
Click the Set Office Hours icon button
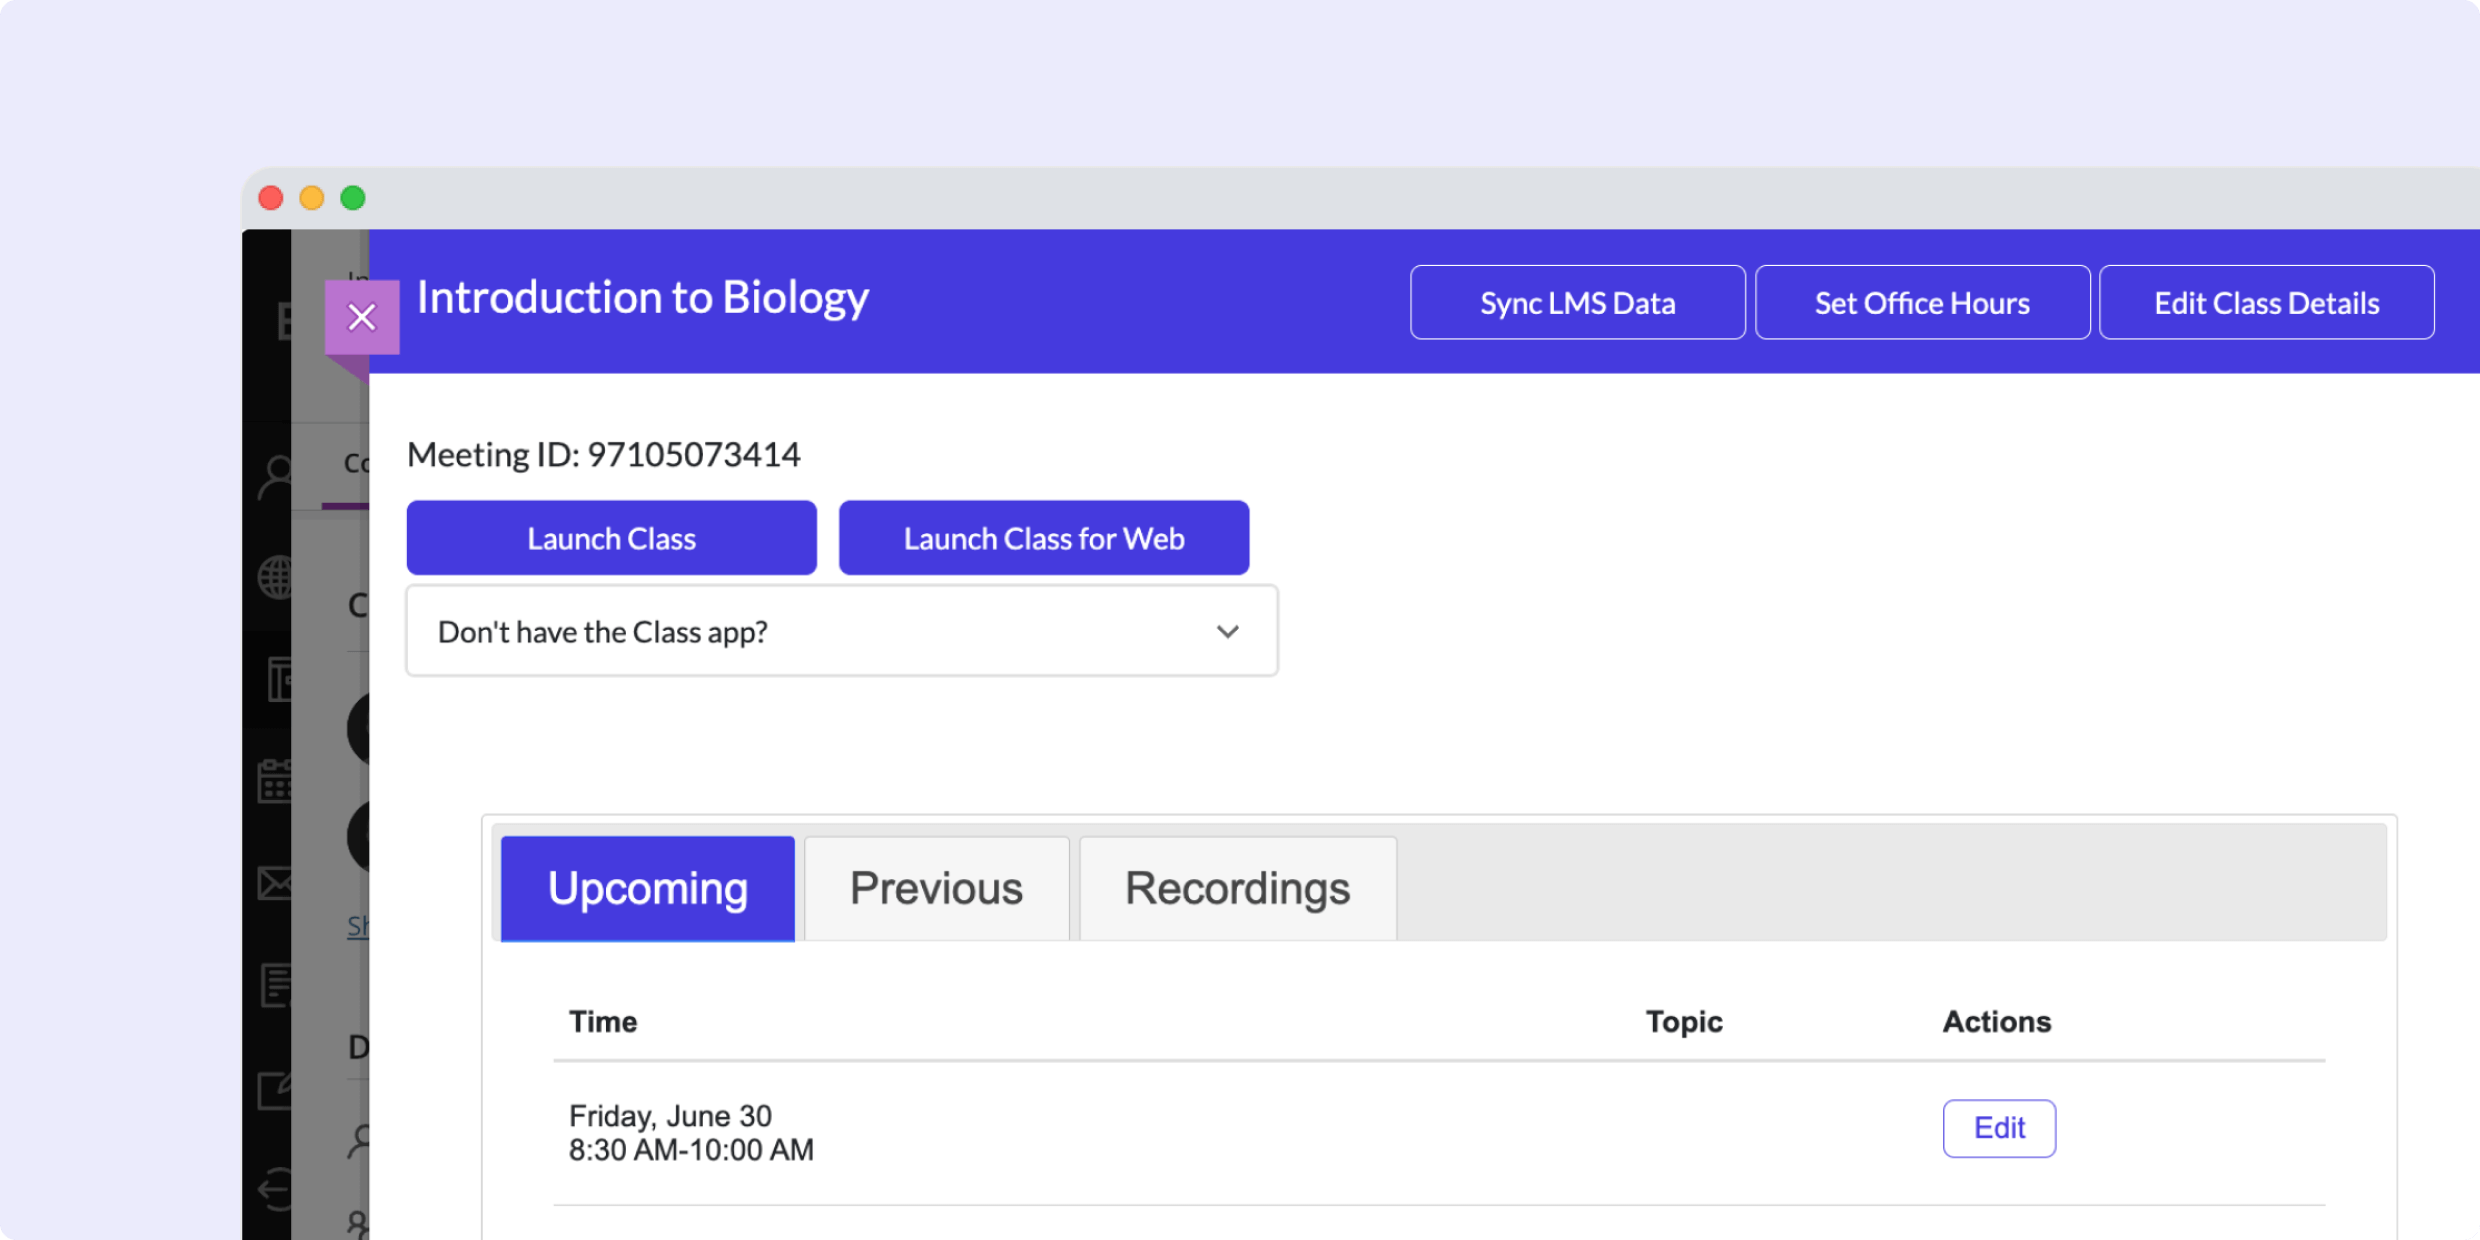click(1922, 301)
